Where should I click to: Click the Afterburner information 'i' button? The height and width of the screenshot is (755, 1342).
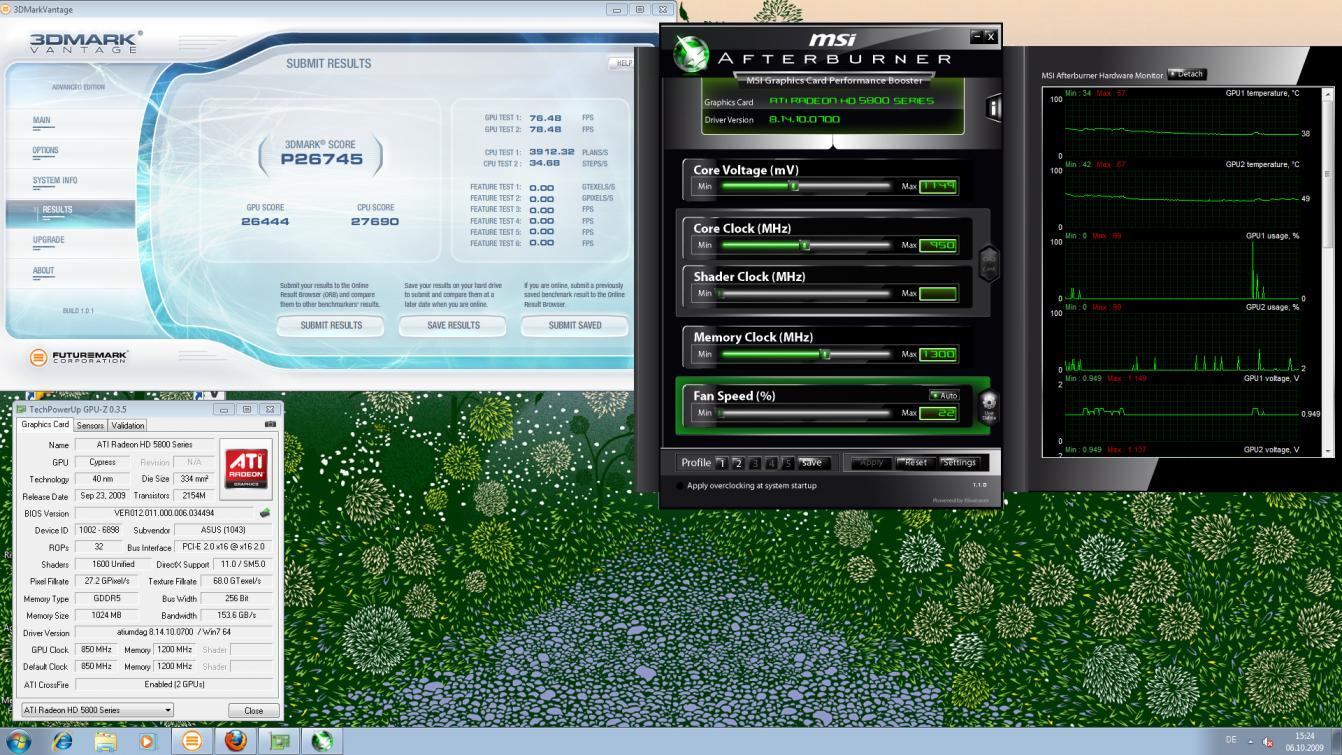point(993,108)
